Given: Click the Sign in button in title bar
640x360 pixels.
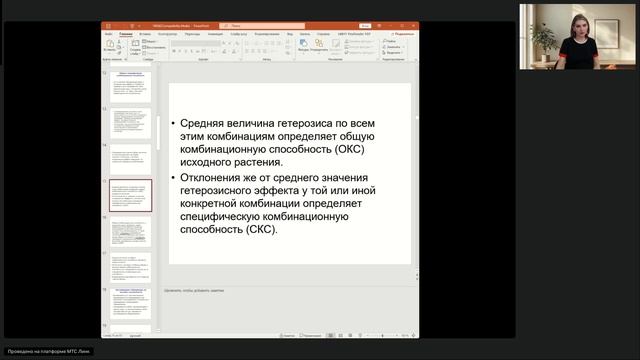Looking at the screenshot, I should pos(365,26).
